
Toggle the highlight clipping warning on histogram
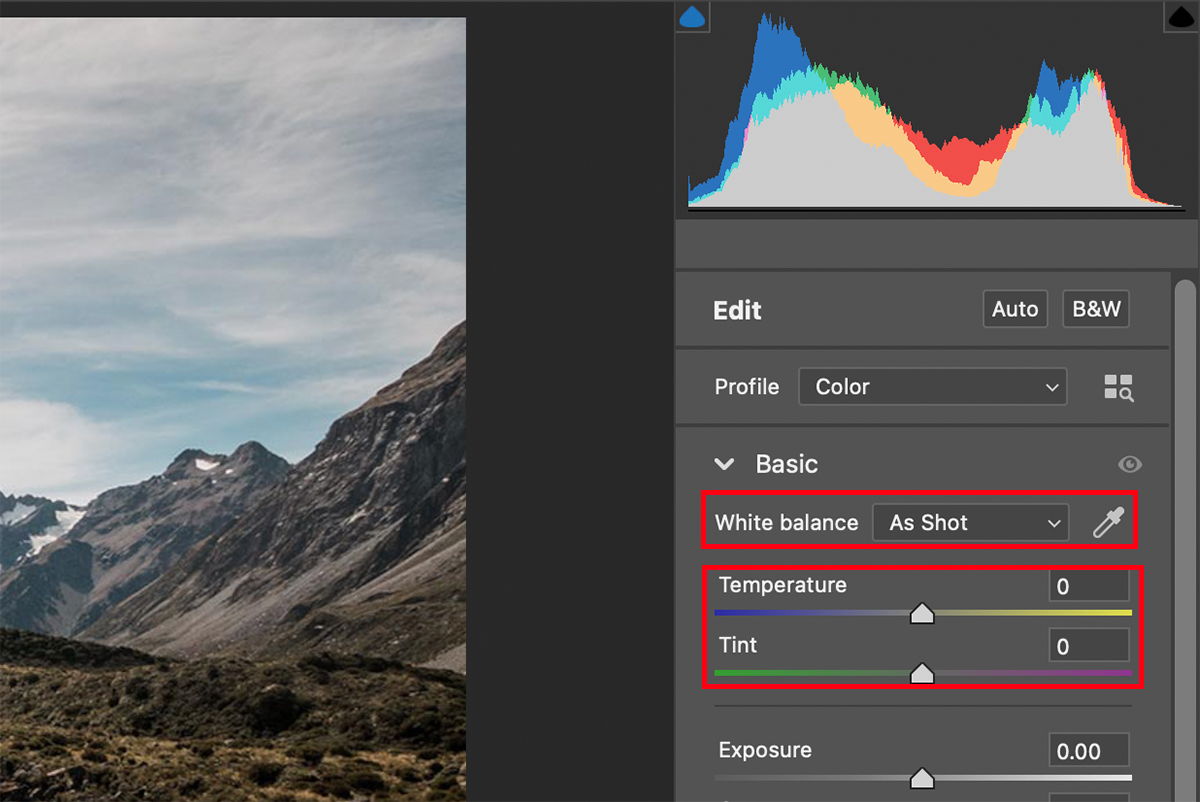[1180, 17]
